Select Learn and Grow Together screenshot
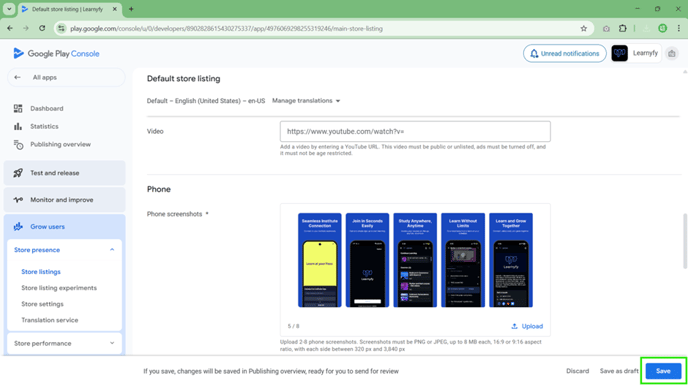Image resolution: width=688 pixels, height=386 pixels. click(x=511, y=260)
